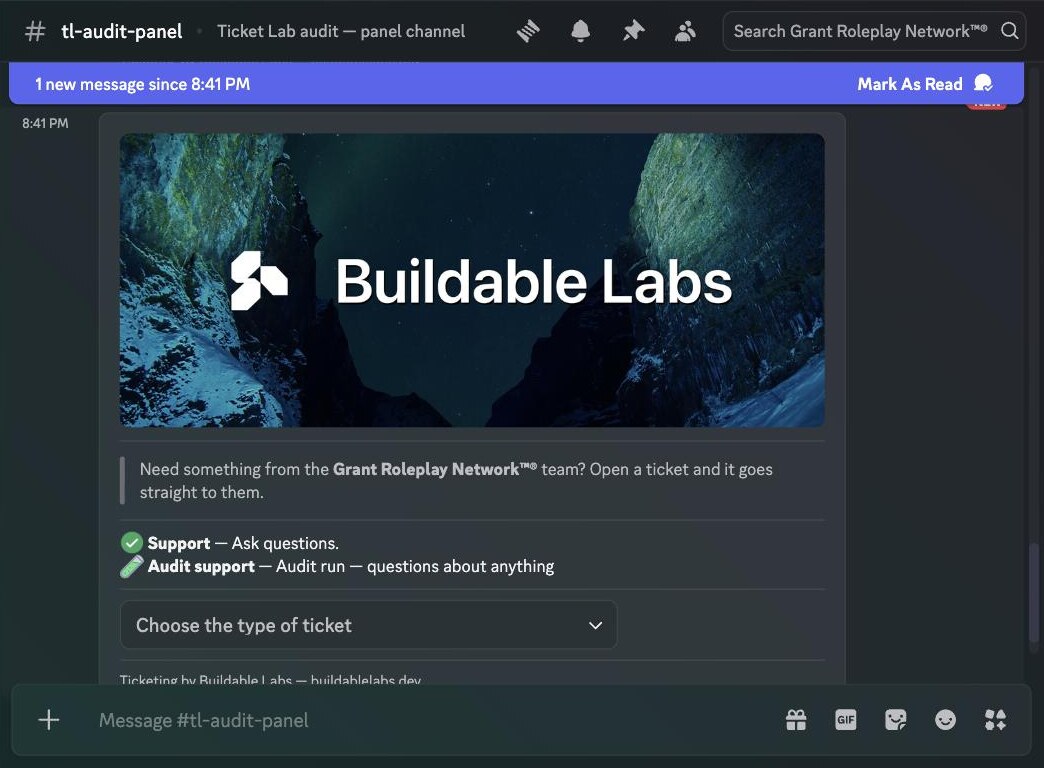Image resolution: width=1044 pixels, height=768 pixels.
Task: Open the sticker picker icon
Action: point(896,720)
